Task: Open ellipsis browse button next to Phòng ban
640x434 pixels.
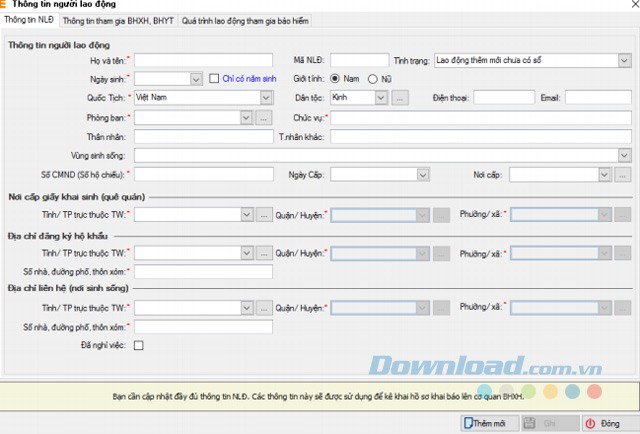Action: (264, 117)
